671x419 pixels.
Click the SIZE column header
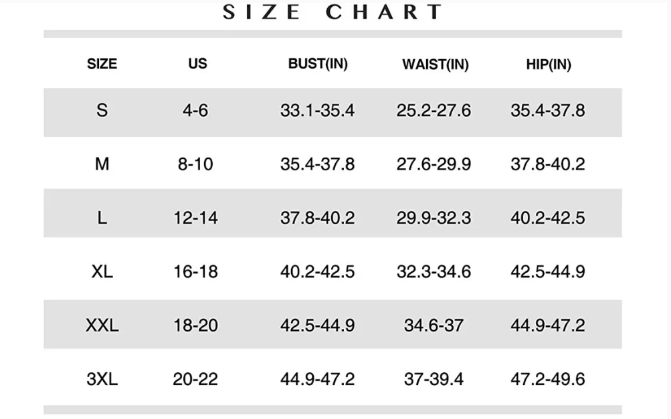click(x=102, y=64)
